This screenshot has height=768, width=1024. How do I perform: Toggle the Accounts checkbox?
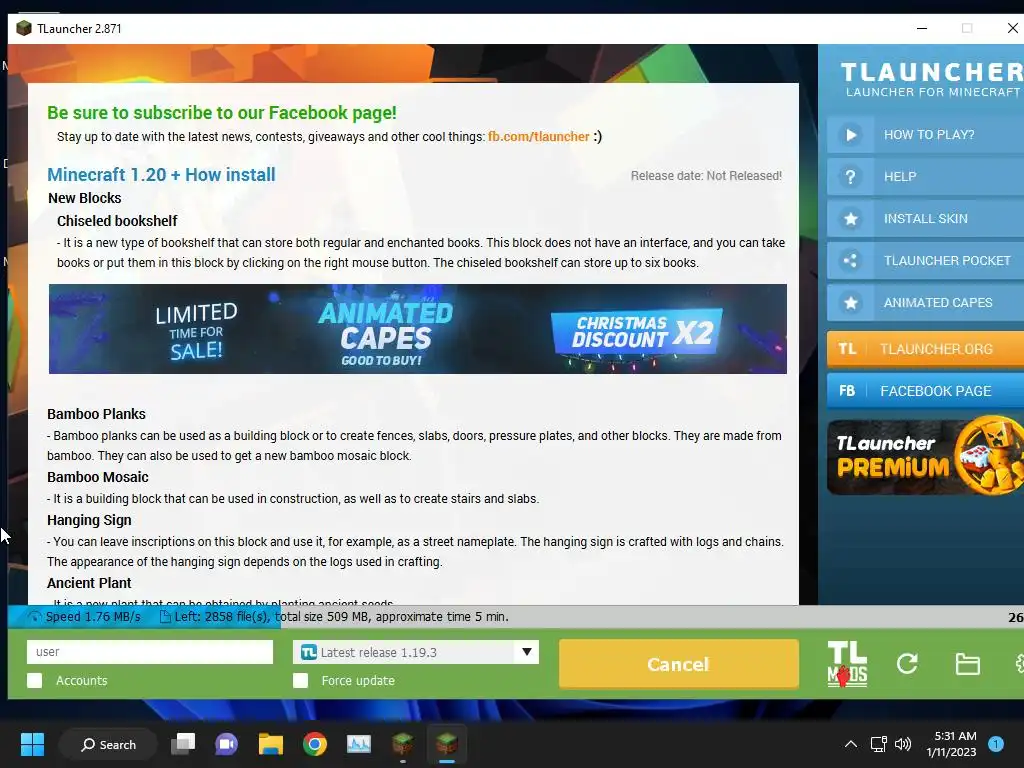coord(35,680)
